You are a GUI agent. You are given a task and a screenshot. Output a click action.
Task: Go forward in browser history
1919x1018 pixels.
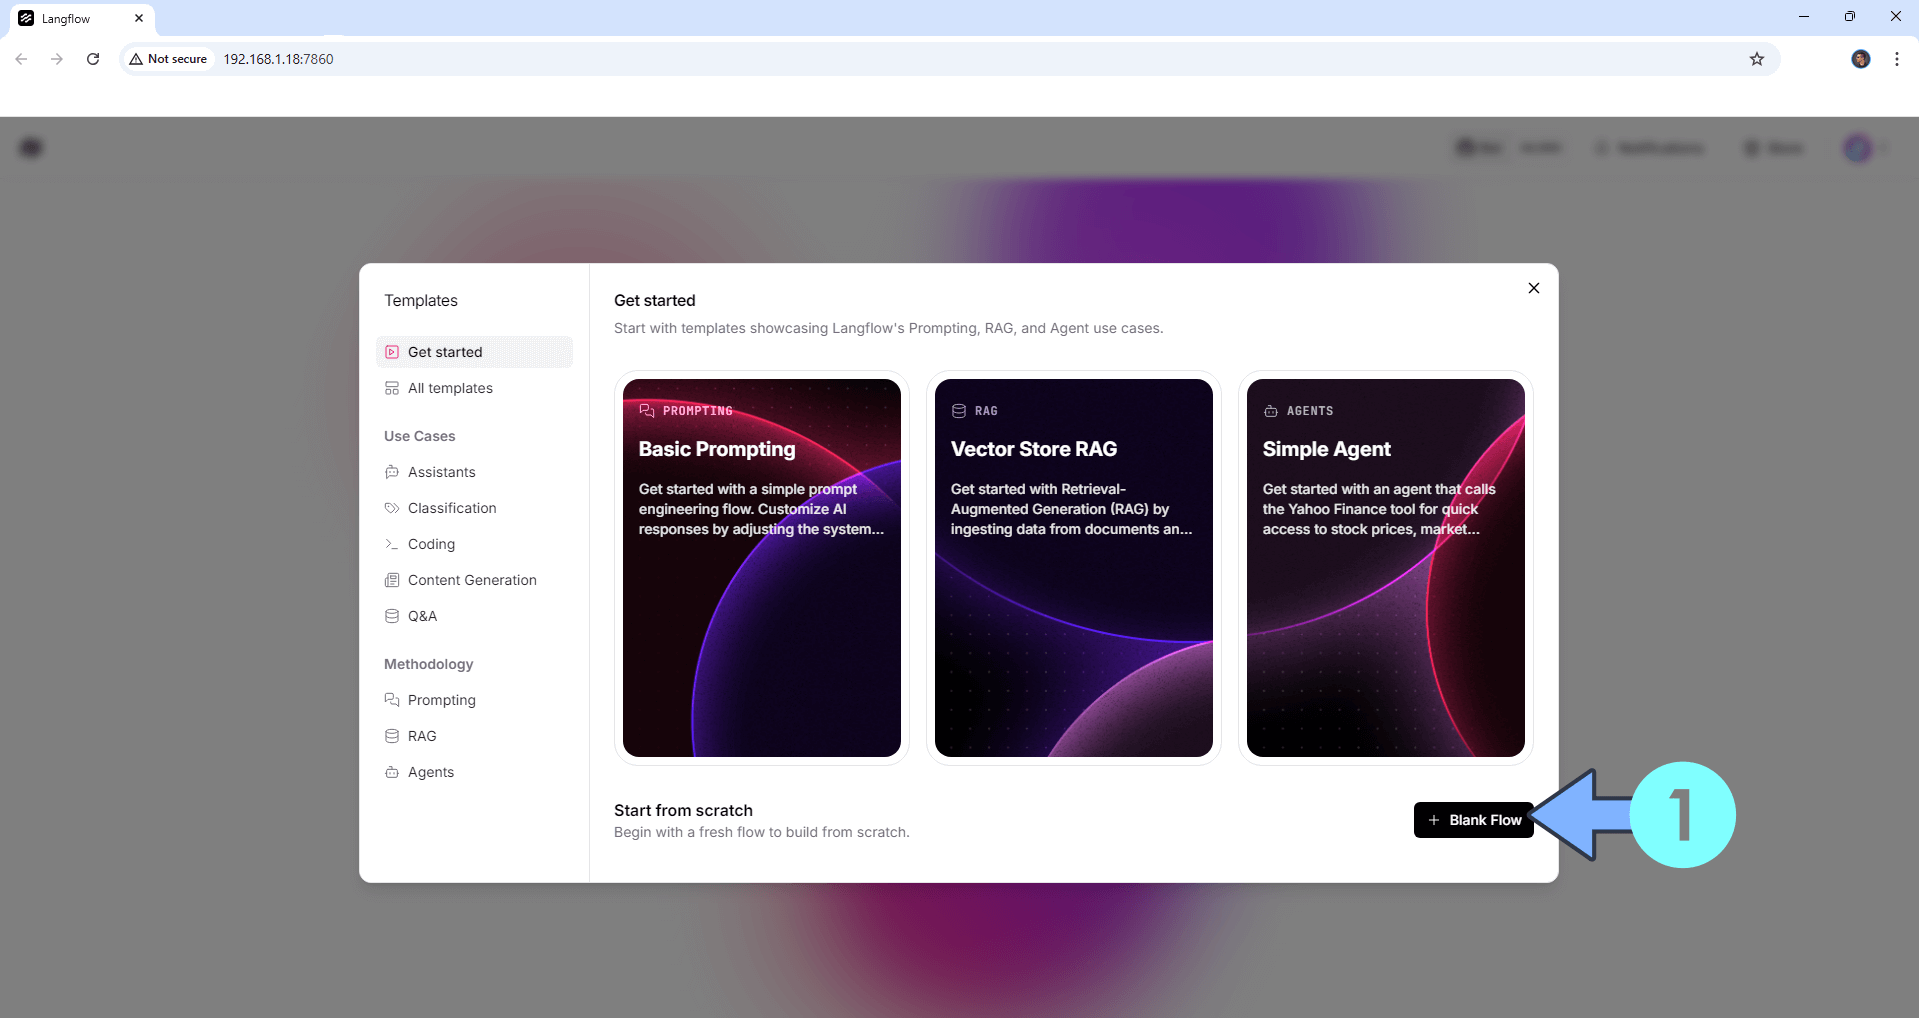(x=57, y=59)
